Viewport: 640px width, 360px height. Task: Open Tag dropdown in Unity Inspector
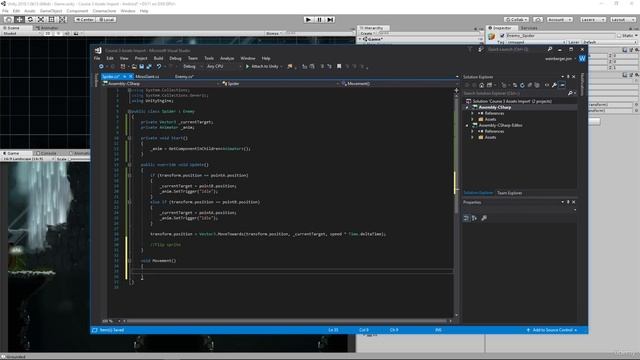pos(537,42)
